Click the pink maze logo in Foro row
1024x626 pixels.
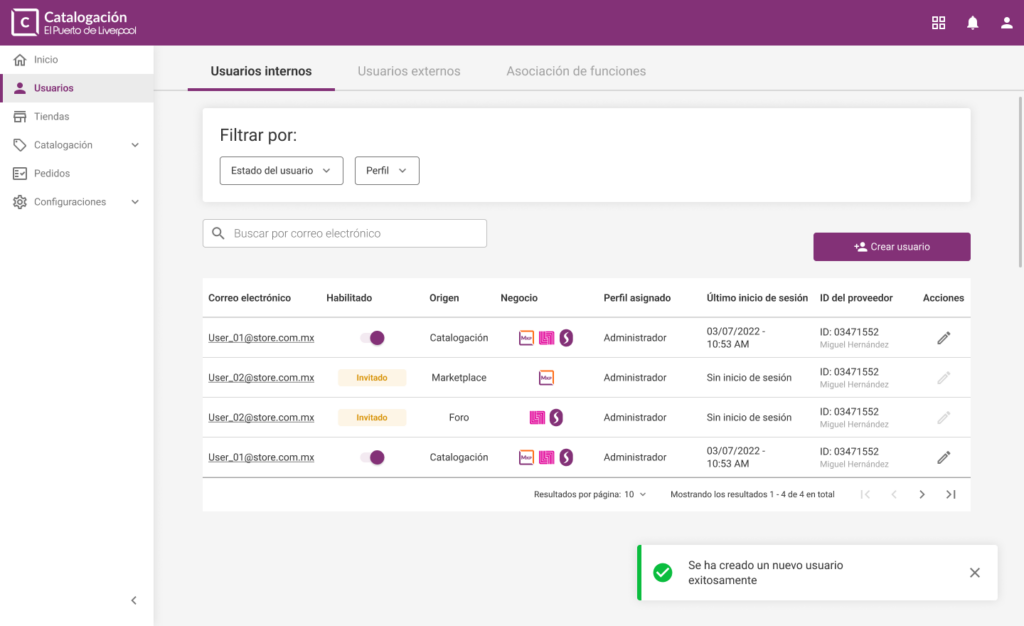click(537, 417)
